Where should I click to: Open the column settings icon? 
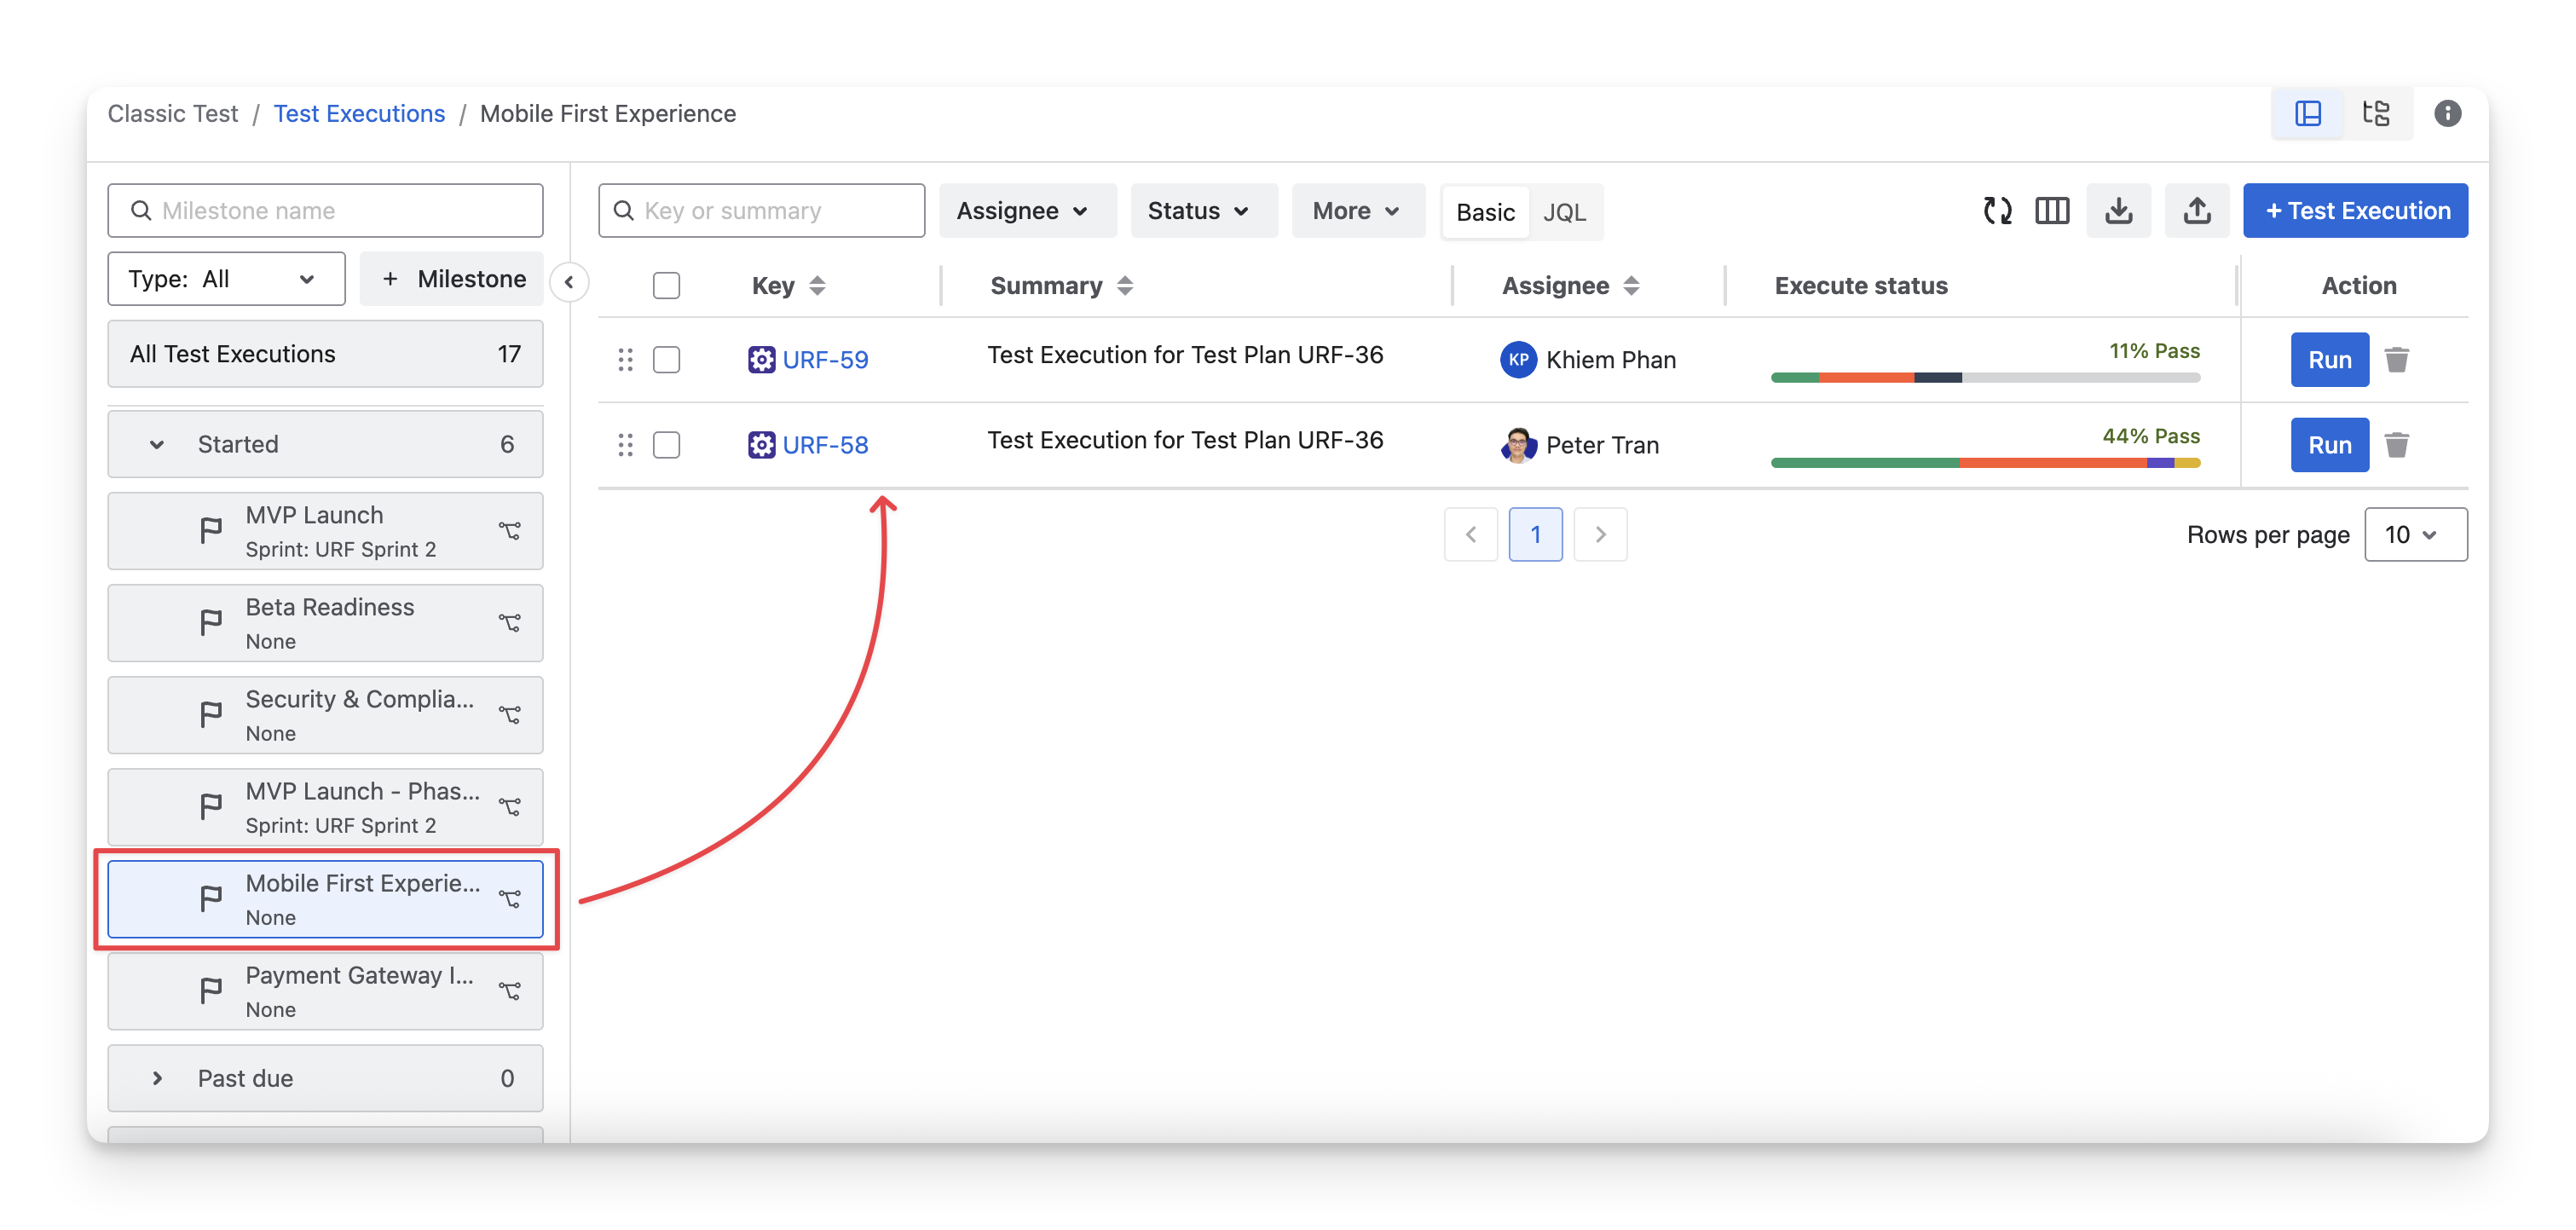click(2052, 211)
